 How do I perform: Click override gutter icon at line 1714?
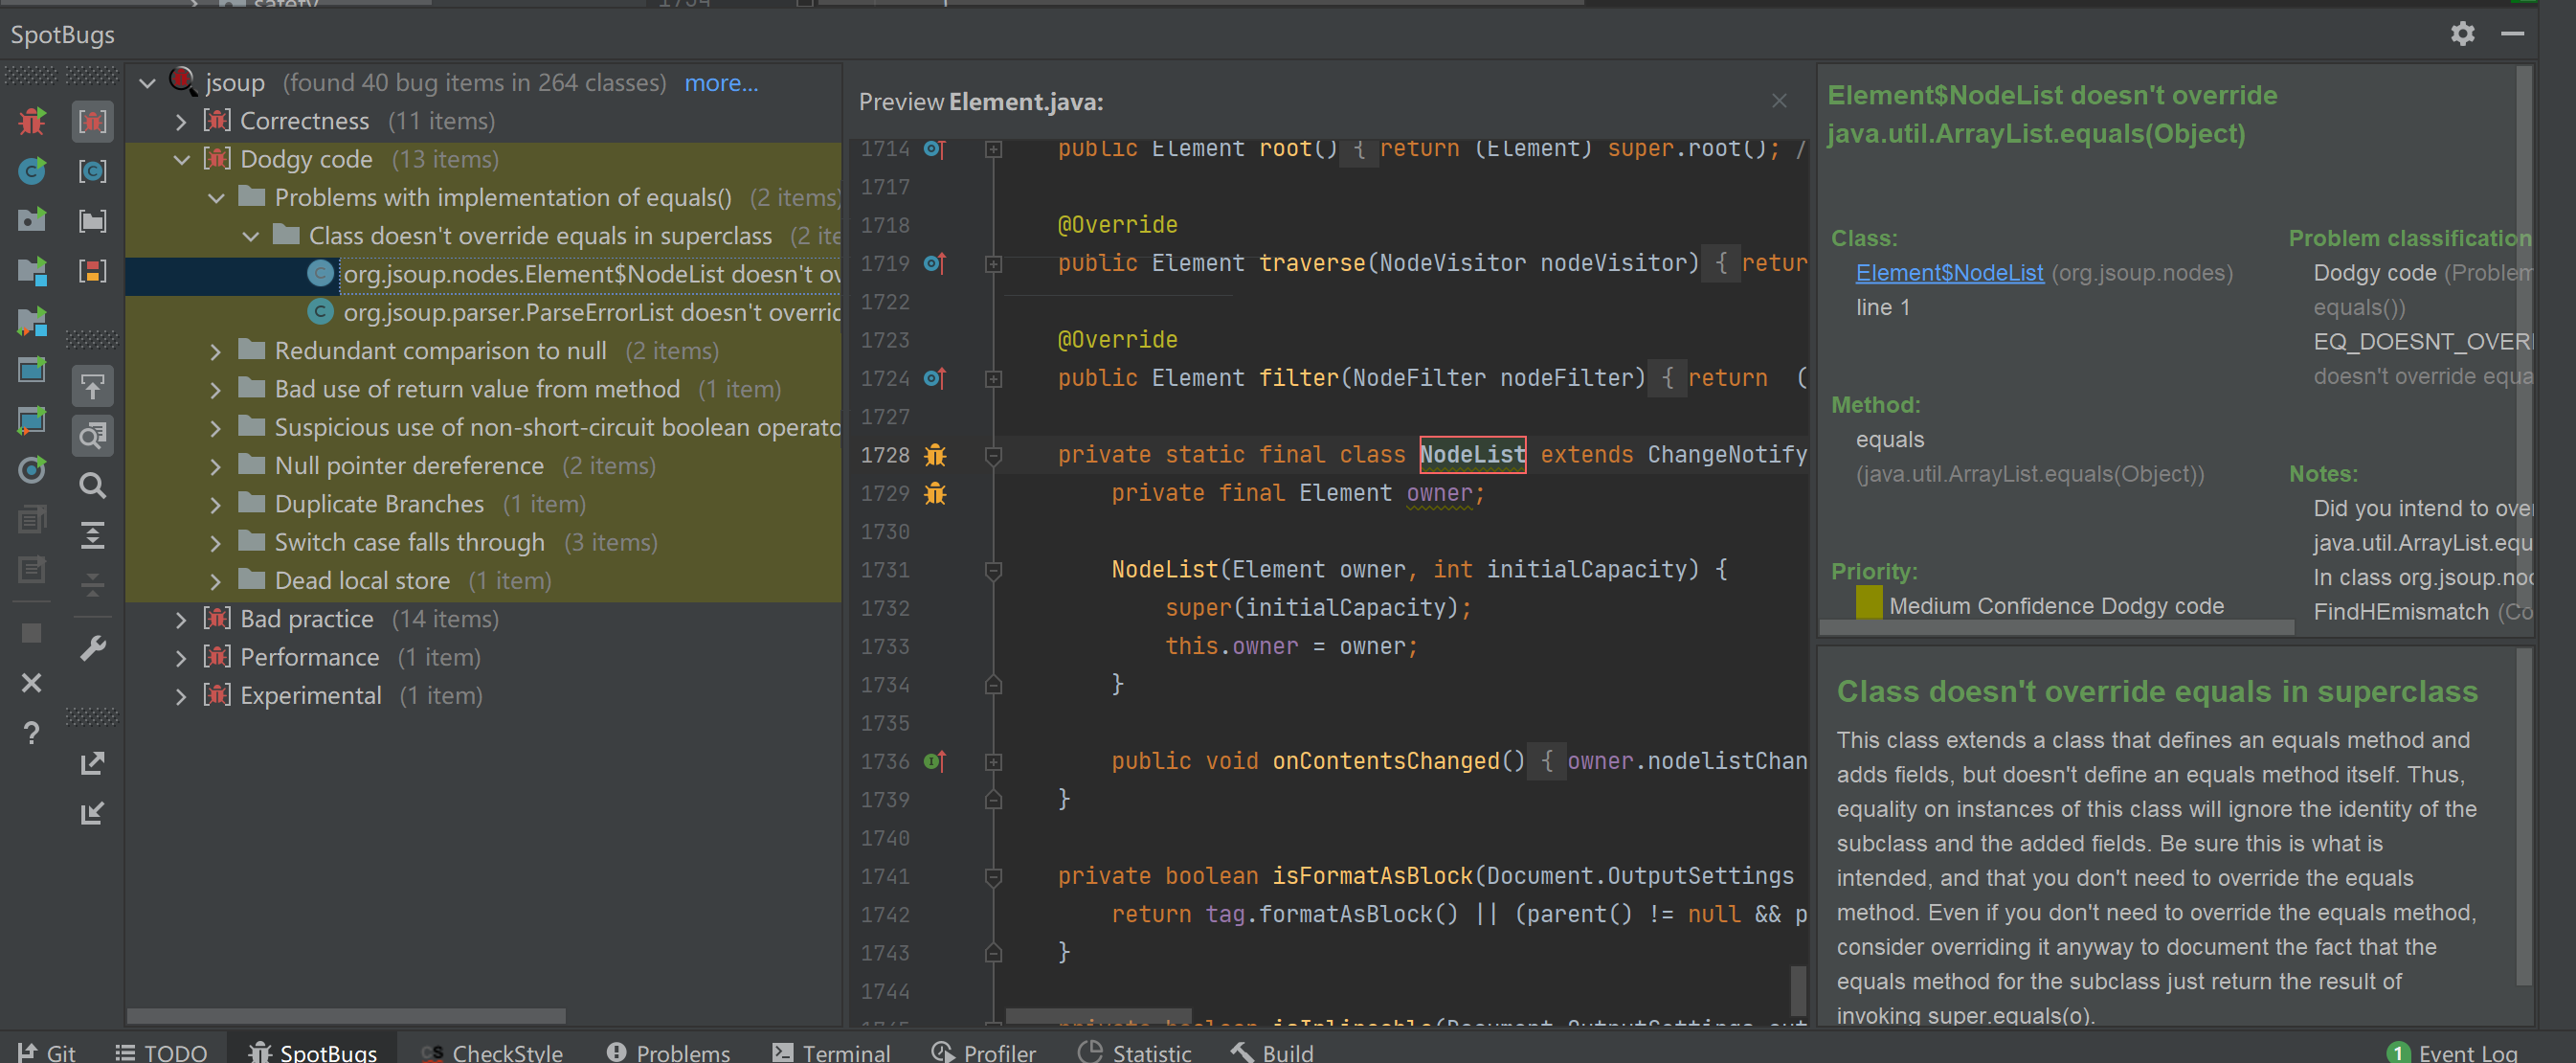tap(935, 149)
